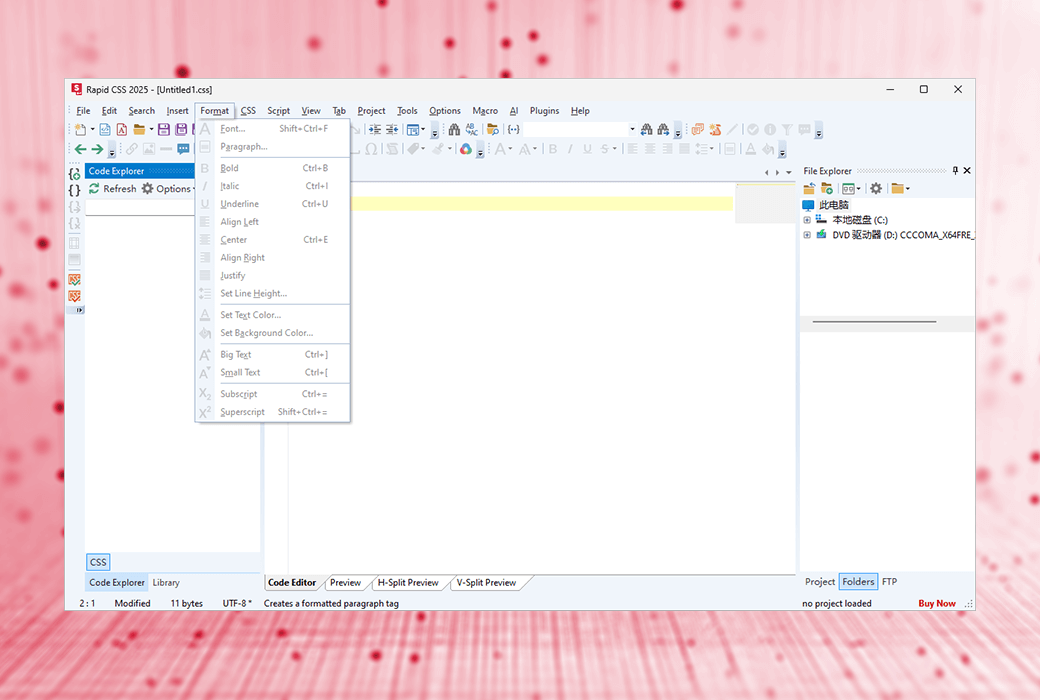Click the UTF-8 encoding status entry
1040x700 pixels.
click(x=237, y=603)
